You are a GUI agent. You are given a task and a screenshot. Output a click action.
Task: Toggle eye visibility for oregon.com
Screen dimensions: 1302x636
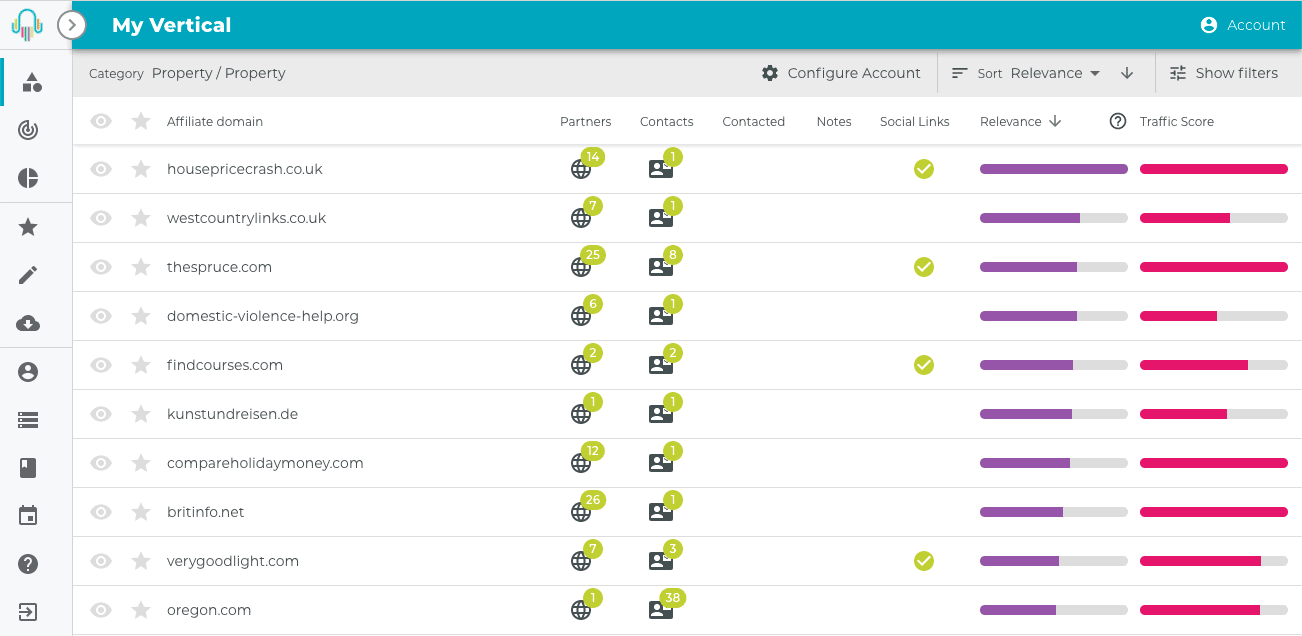click(101, 610)
